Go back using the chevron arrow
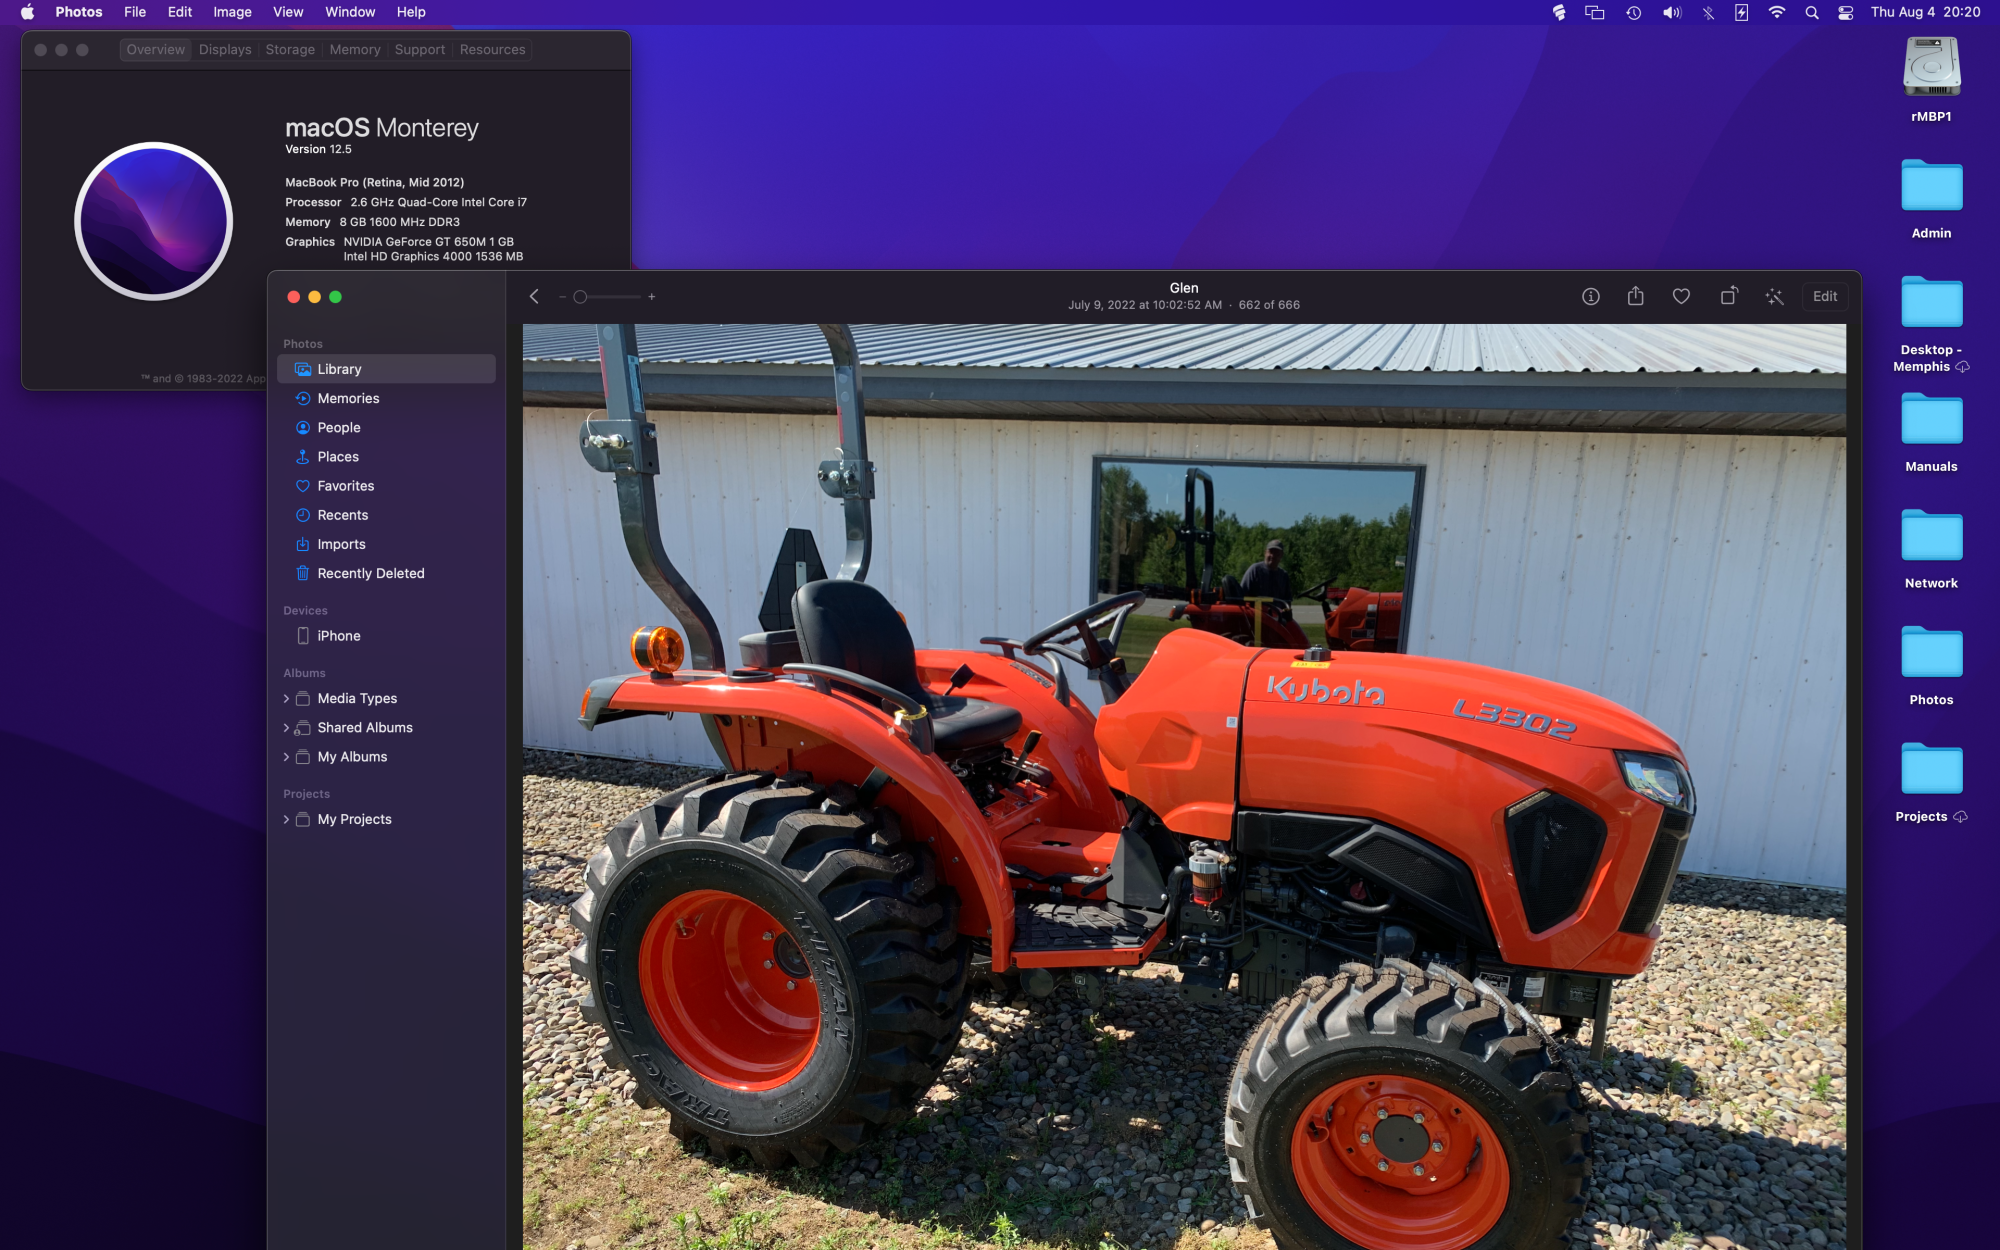The image size is (2000, 1250). (534, 297)
